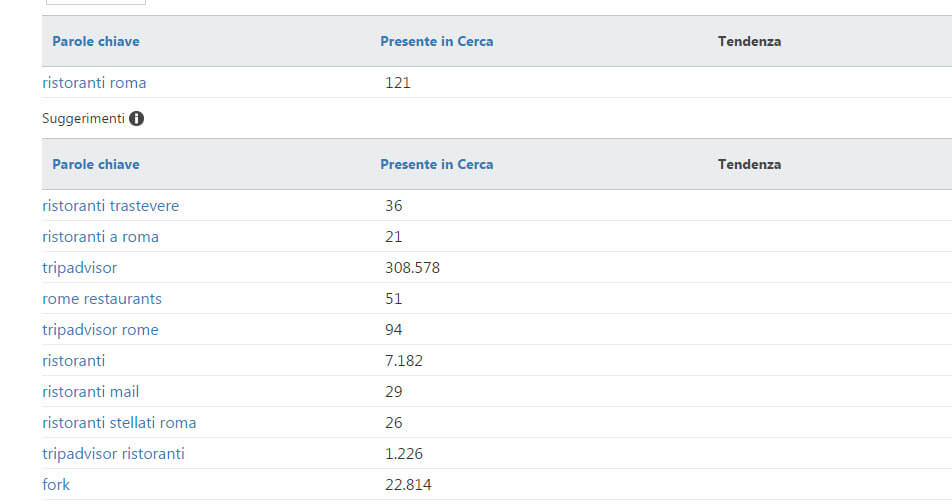The image size is (952, 504).
Task: Click the 'fork' keyword link
Action: point(56,485)
